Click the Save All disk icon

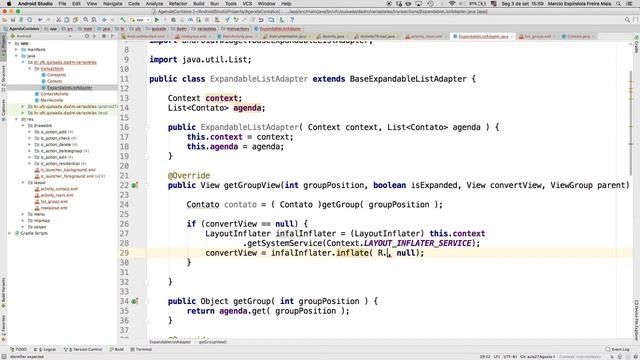pyautogui.click(x=13, y=20)
